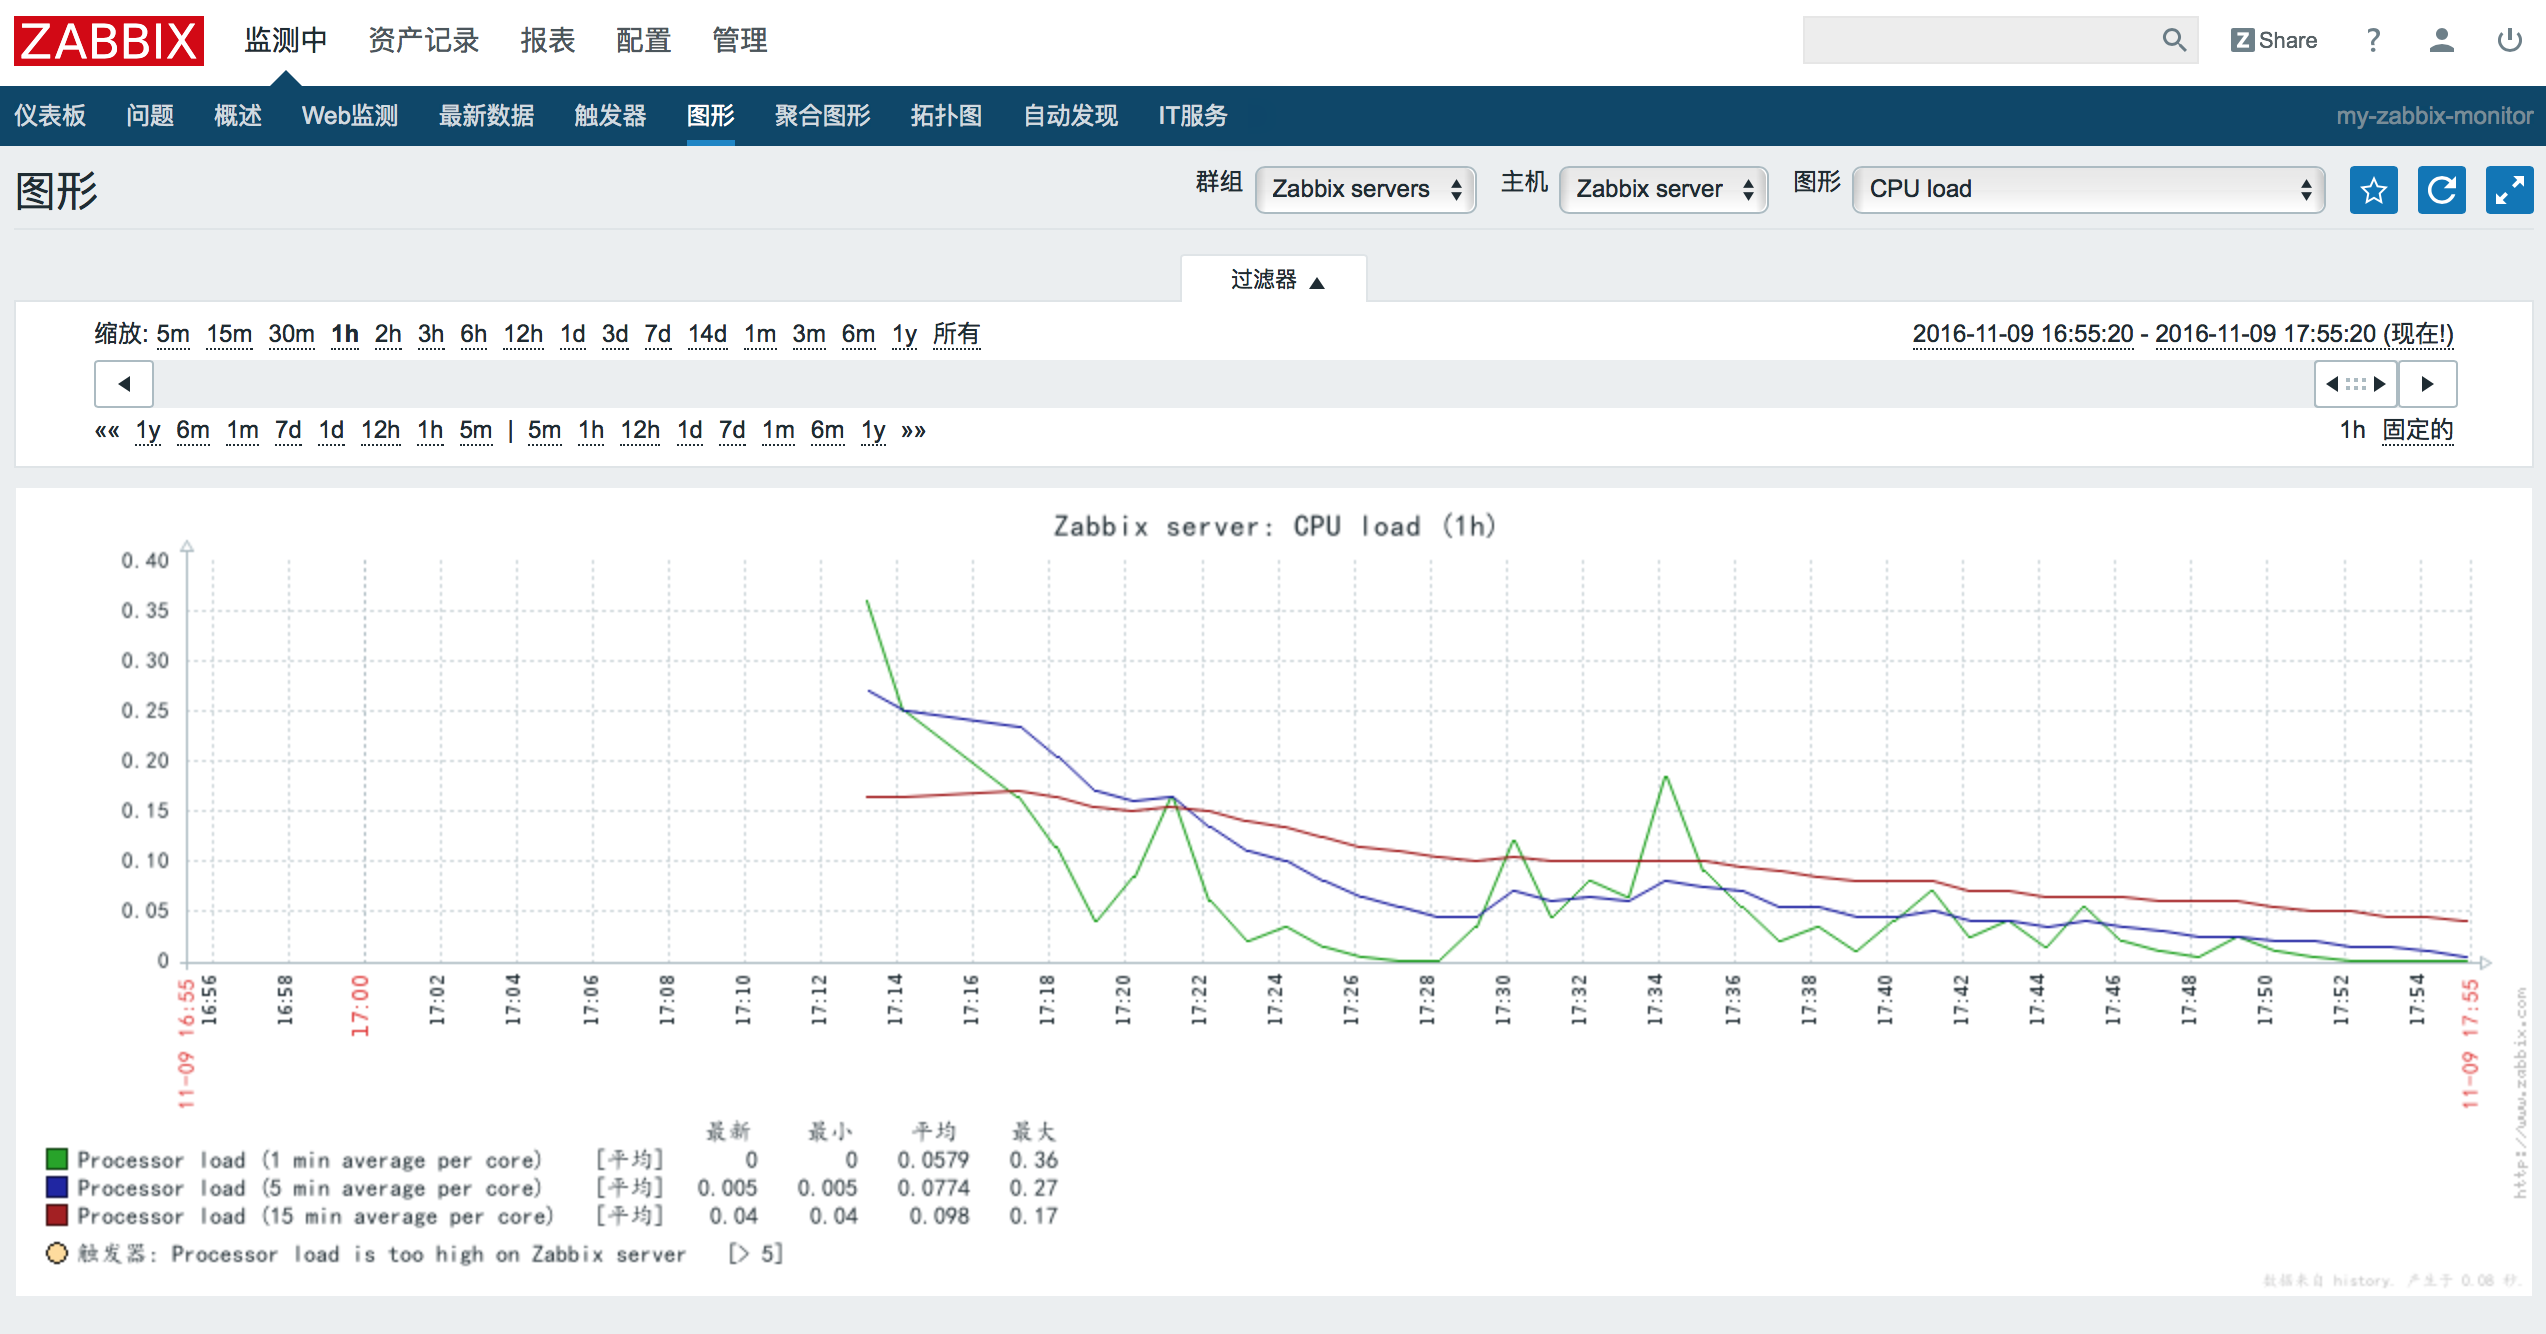
Task: Go to the IT服务 tab
Action: point(1192,116)
